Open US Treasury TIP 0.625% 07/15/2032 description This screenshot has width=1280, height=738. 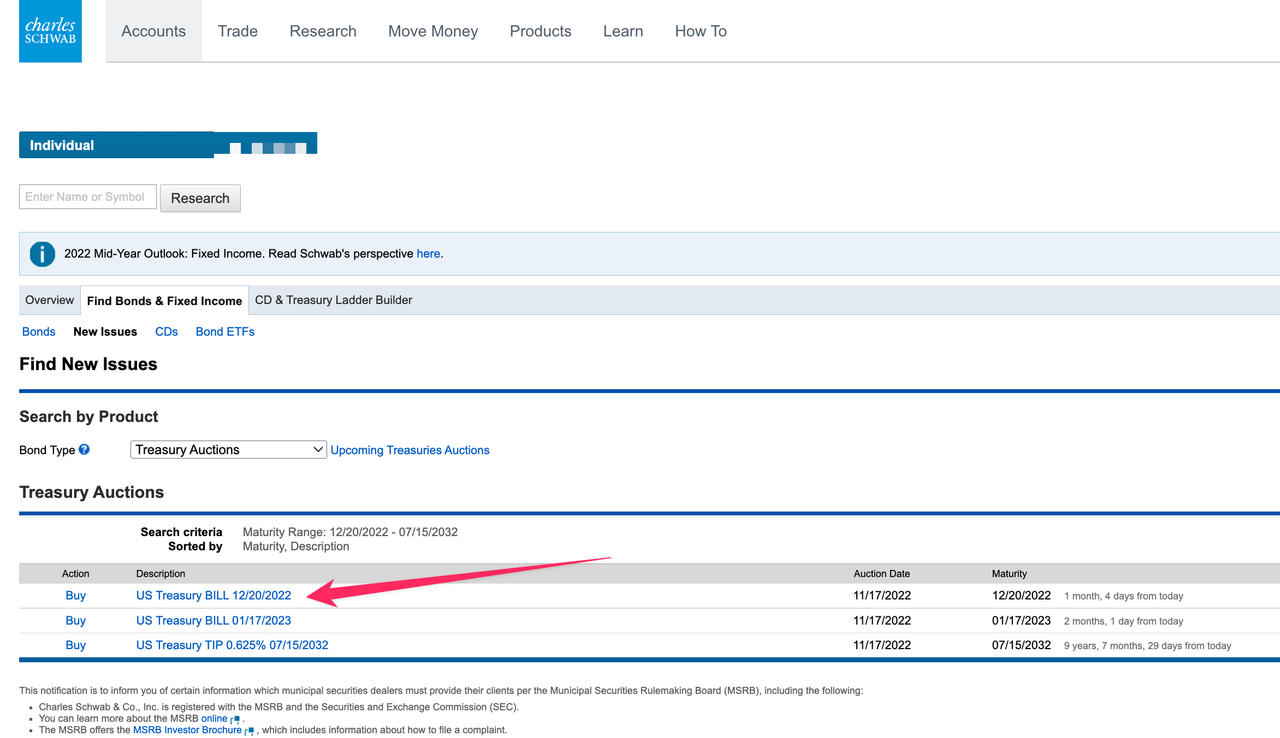[x=232, y=645]
